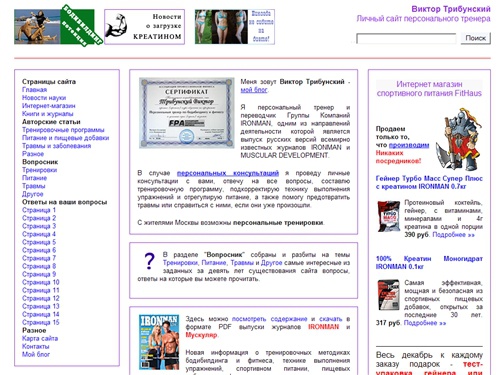500x375 pixels.
Task: Go to Страница 15 answers
Action: (41, 322)
